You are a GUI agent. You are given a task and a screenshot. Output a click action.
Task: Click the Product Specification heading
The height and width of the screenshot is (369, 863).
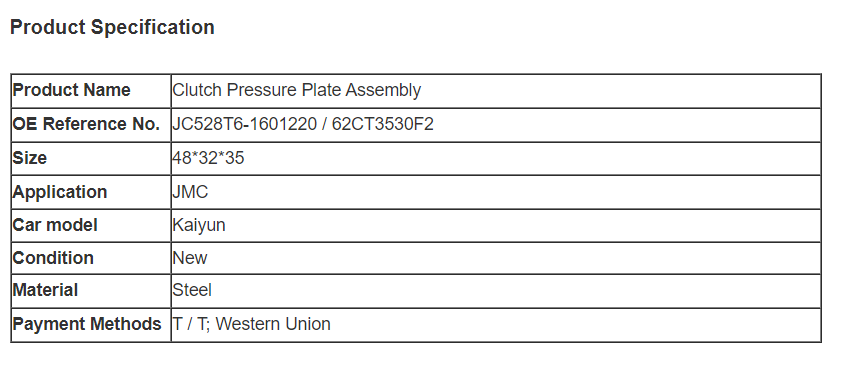coord(112,27)
